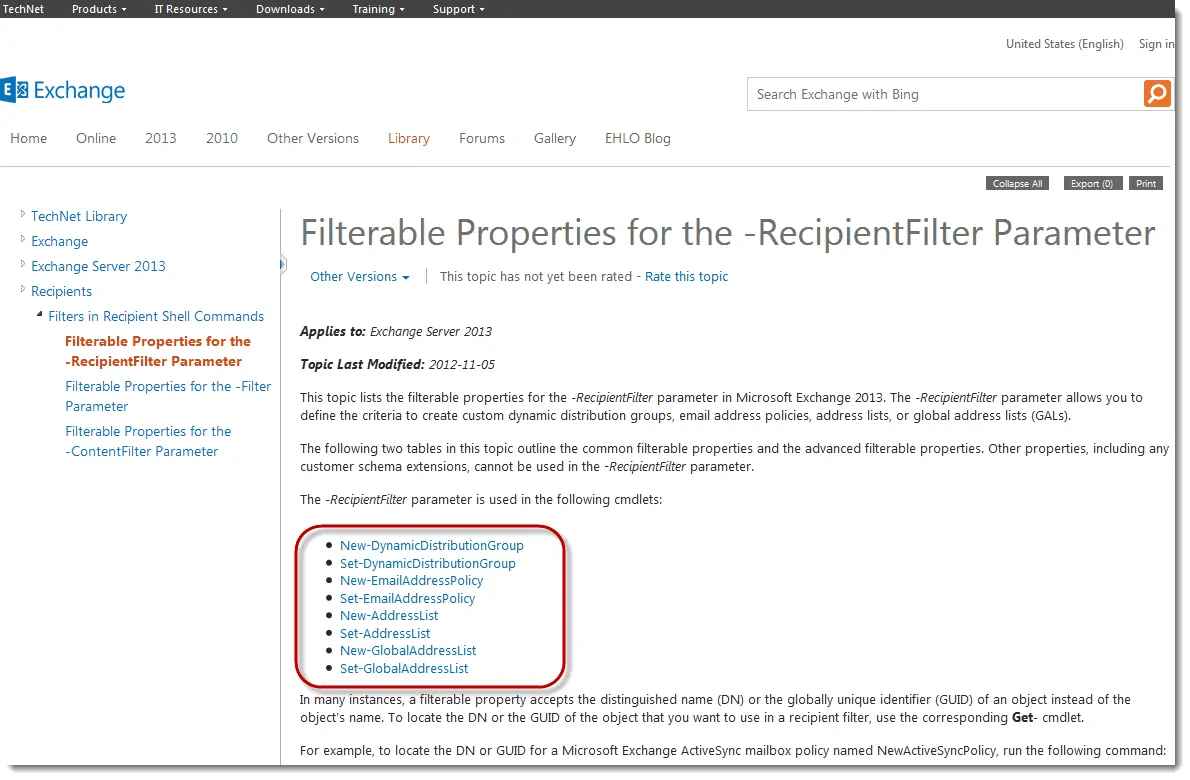The image size is (1190, 780).
Task: Select the Forums navigation tab
Action: pyautogui.click(x=482, y=138)
